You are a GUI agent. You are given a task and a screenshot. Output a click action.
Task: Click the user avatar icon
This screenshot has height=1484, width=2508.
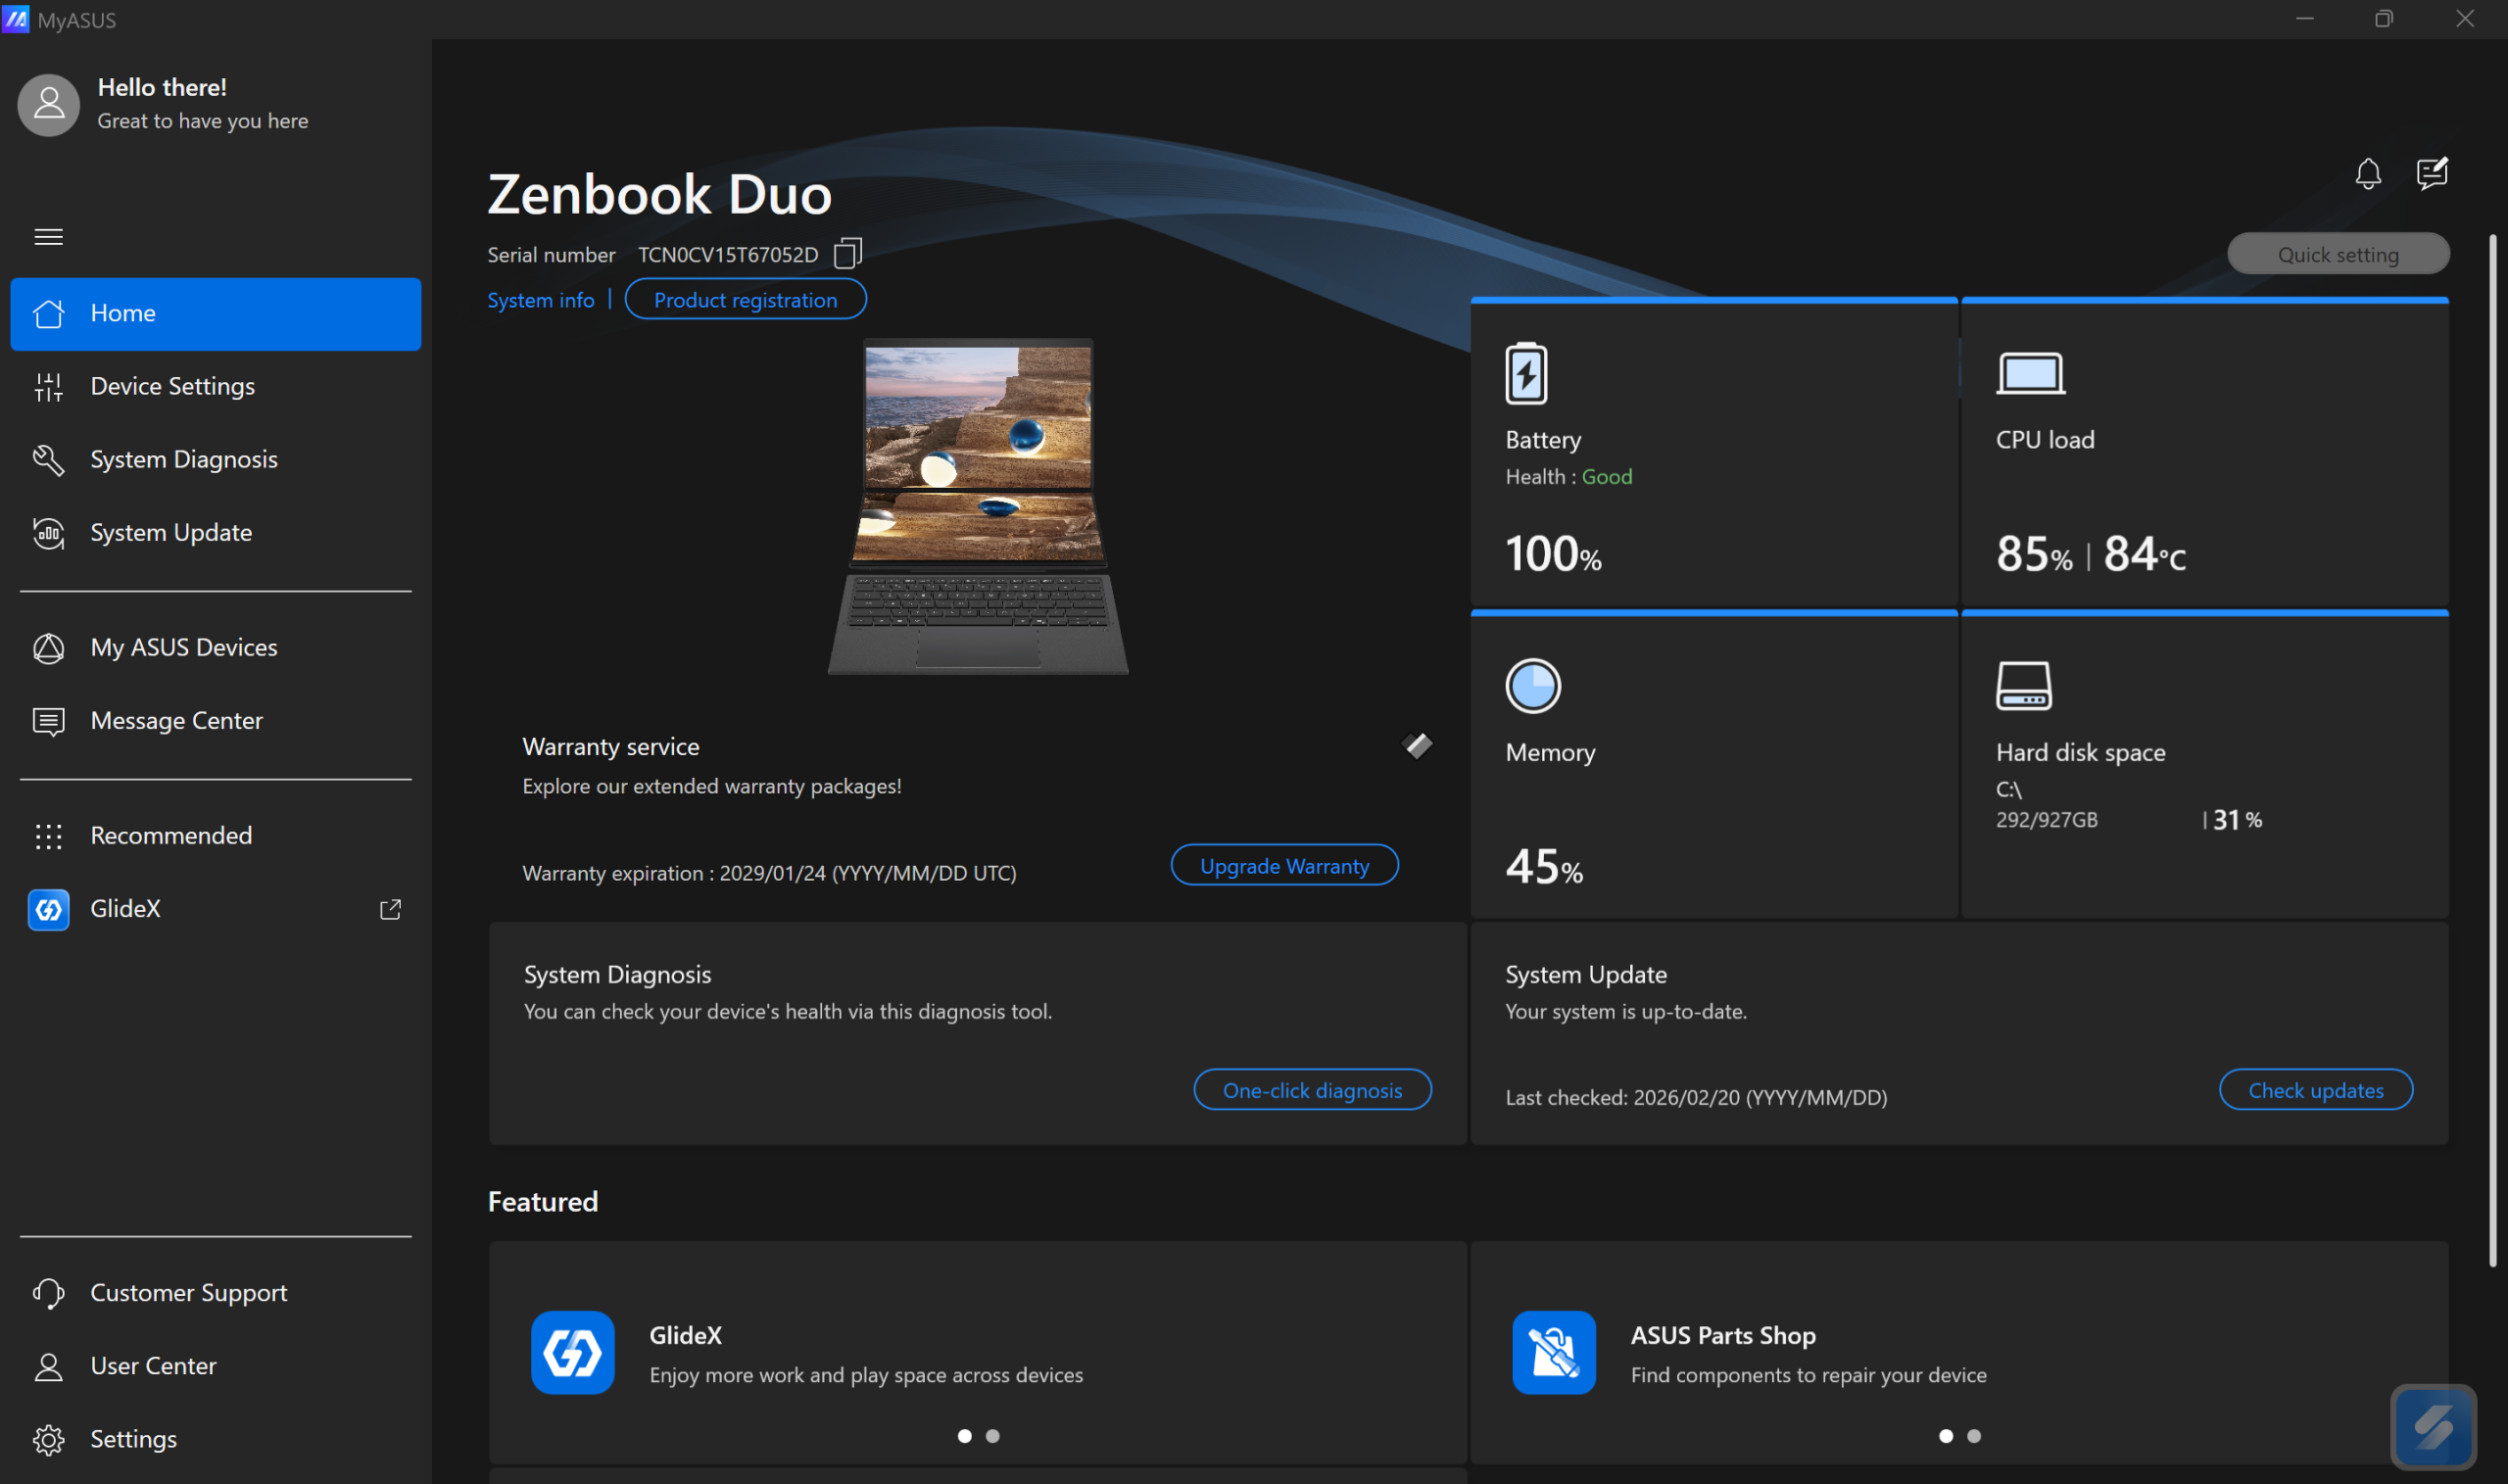48,104
